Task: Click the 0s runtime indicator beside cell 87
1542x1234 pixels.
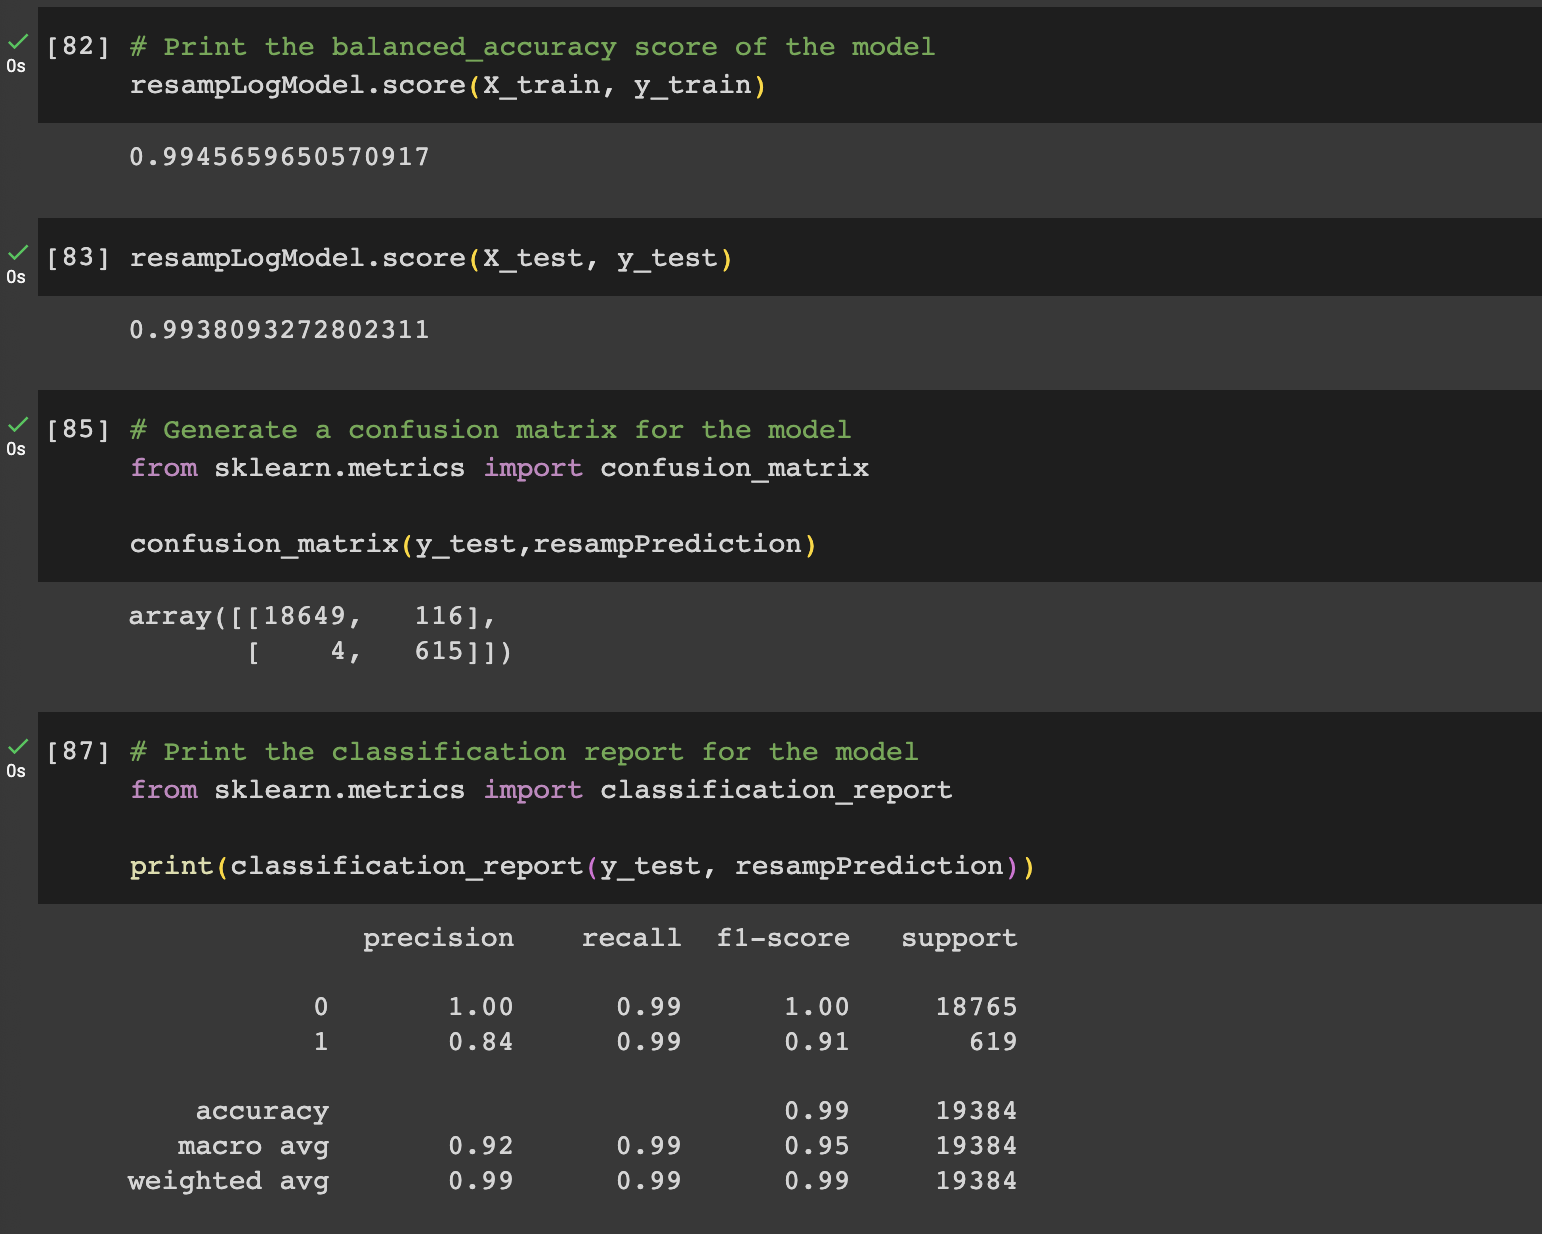Action: click(15, 771)
